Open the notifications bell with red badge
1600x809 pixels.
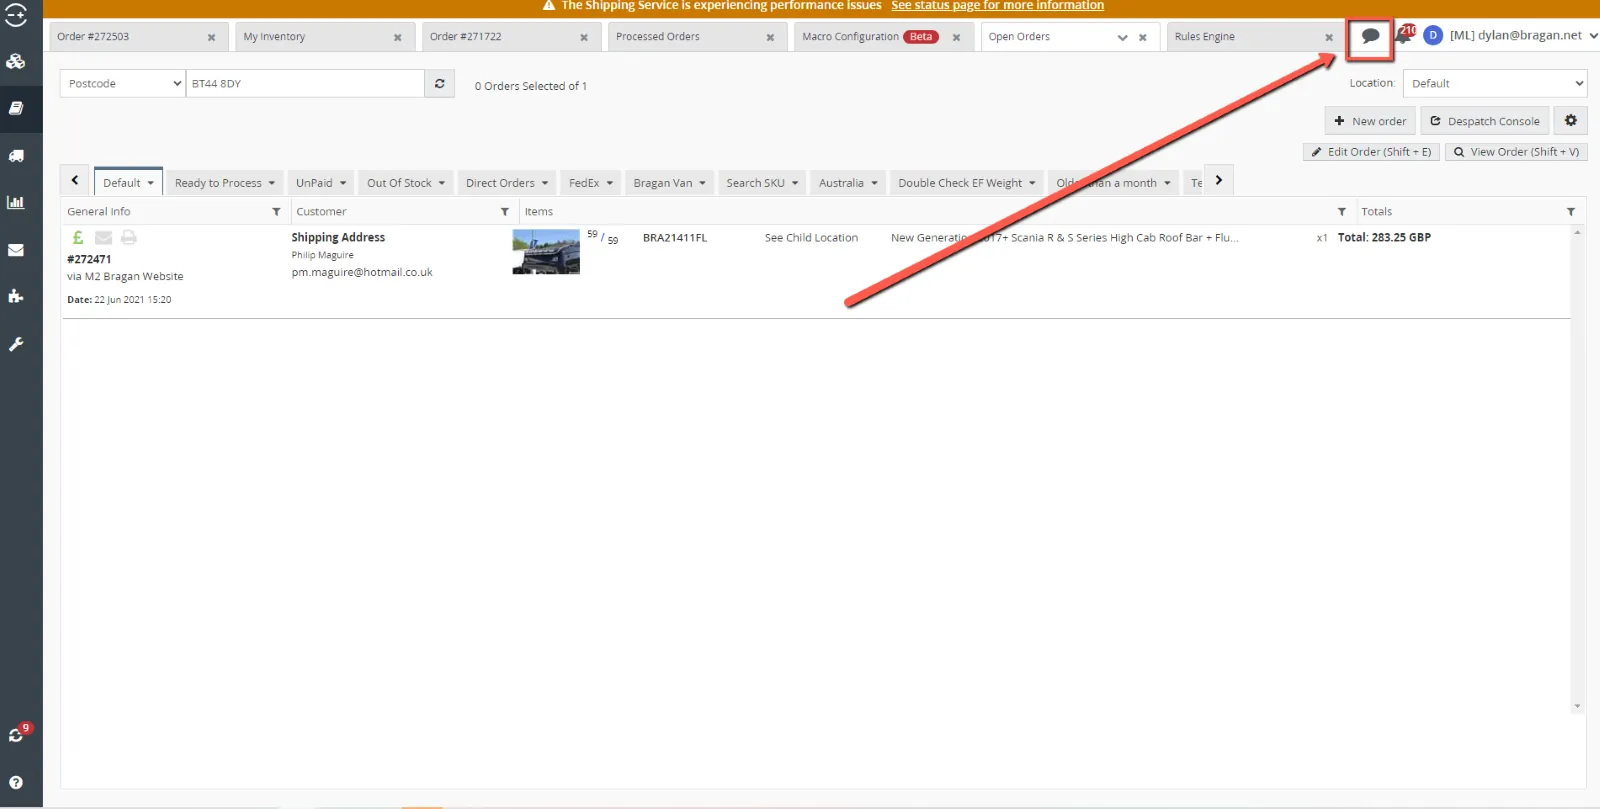coord(1405,35)
